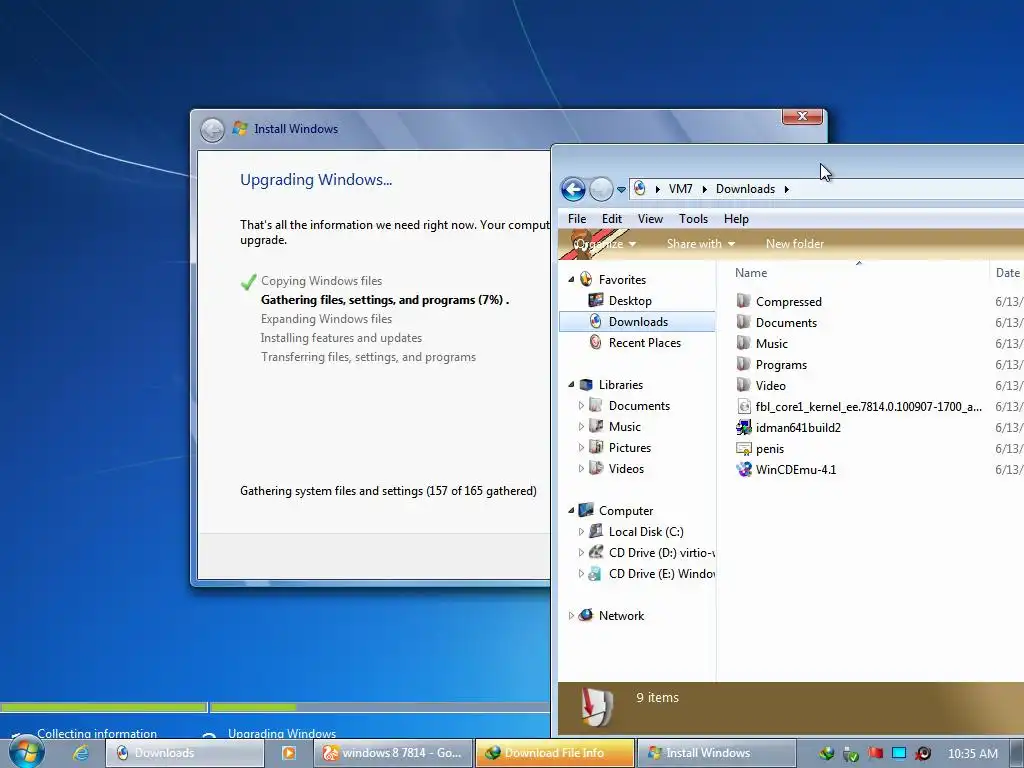Screen dimensions: 1024x768
Task: Select the Video folder icon
Action: [743, 385]
